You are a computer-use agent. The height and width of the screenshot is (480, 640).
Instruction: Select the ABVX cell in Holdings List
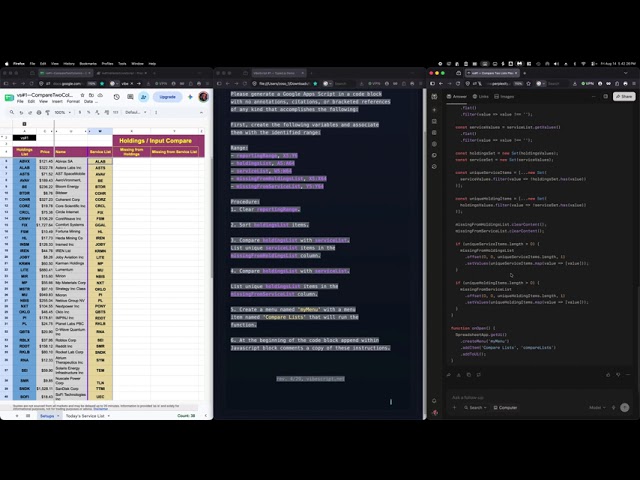24,161
